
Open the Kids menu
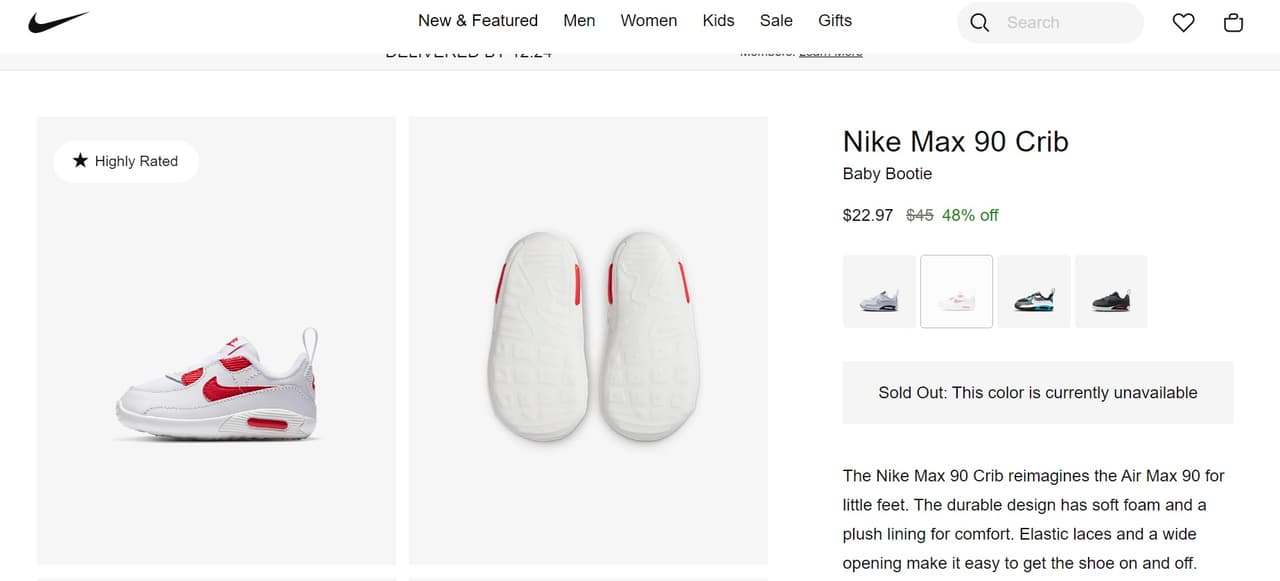[717, 20]
